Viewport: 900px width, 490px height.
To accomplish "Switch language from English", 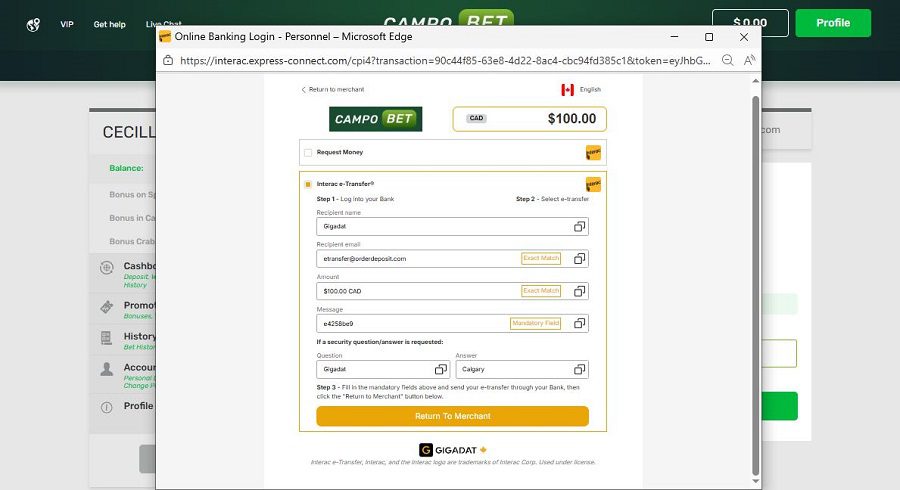I will (x=590, y=90).
